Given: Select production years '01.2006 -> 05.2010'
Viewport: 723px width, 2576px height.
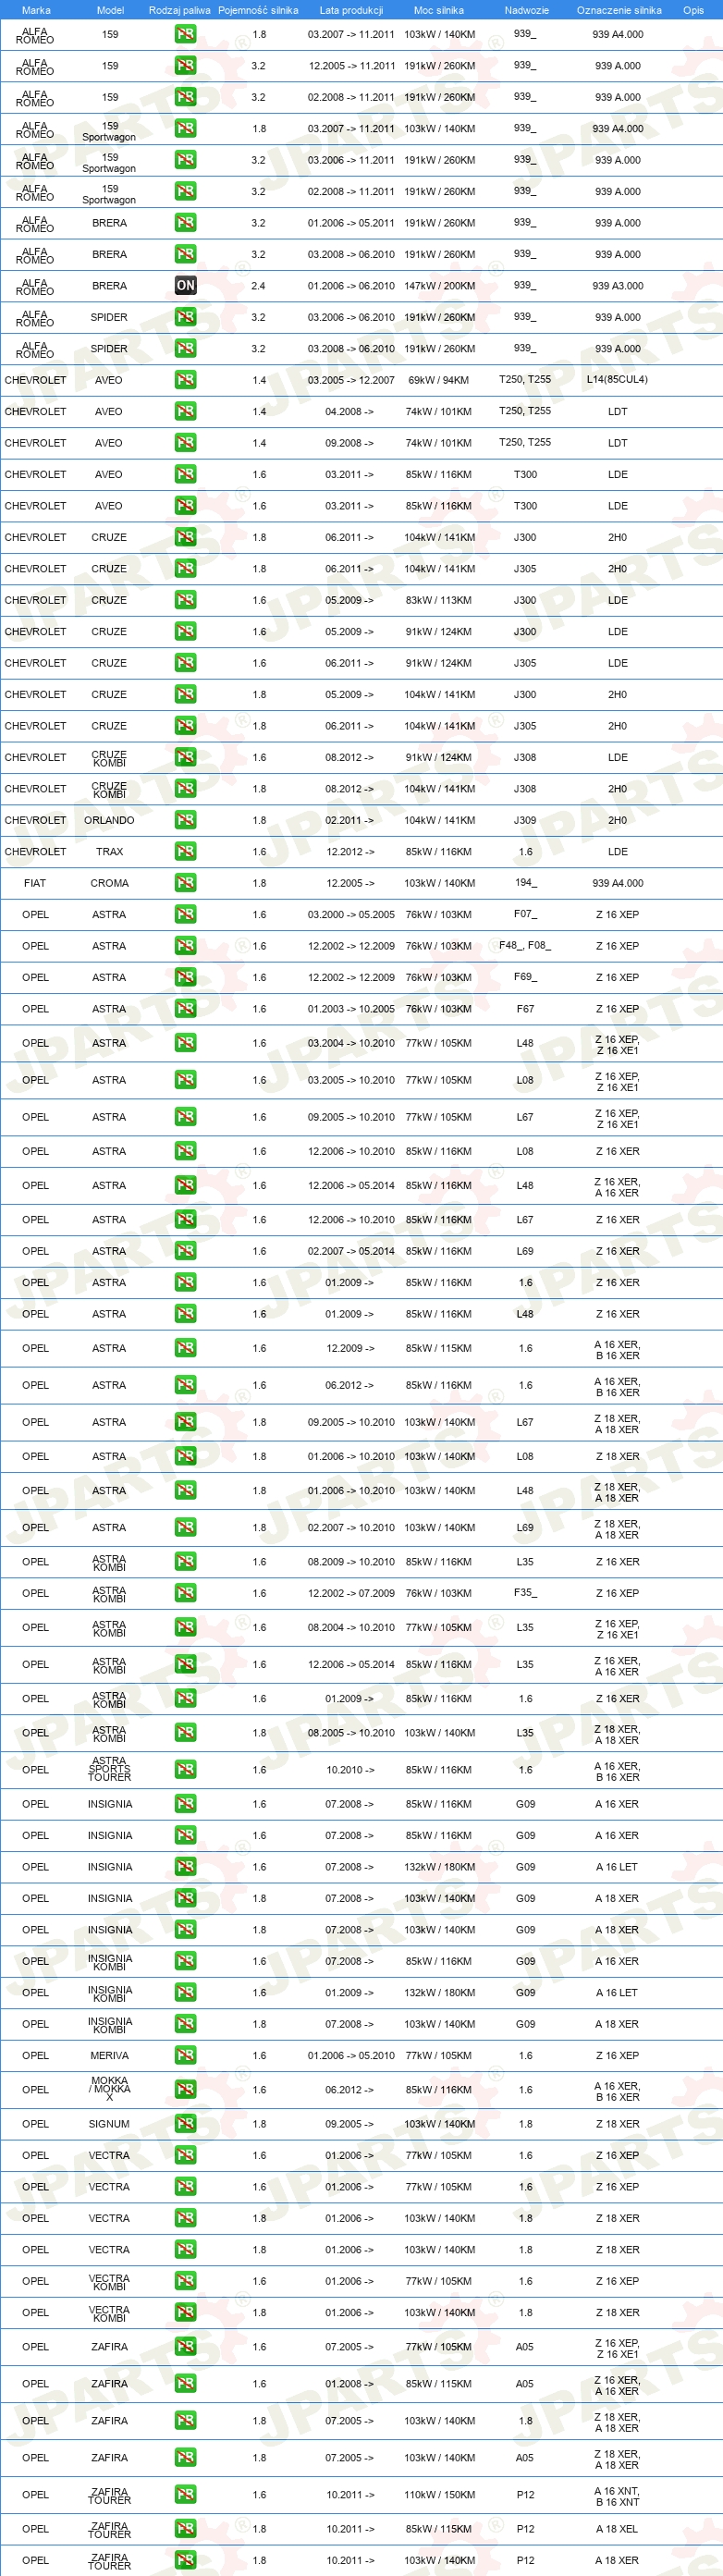Looking at the screenshot, I should pos(351,2055).
